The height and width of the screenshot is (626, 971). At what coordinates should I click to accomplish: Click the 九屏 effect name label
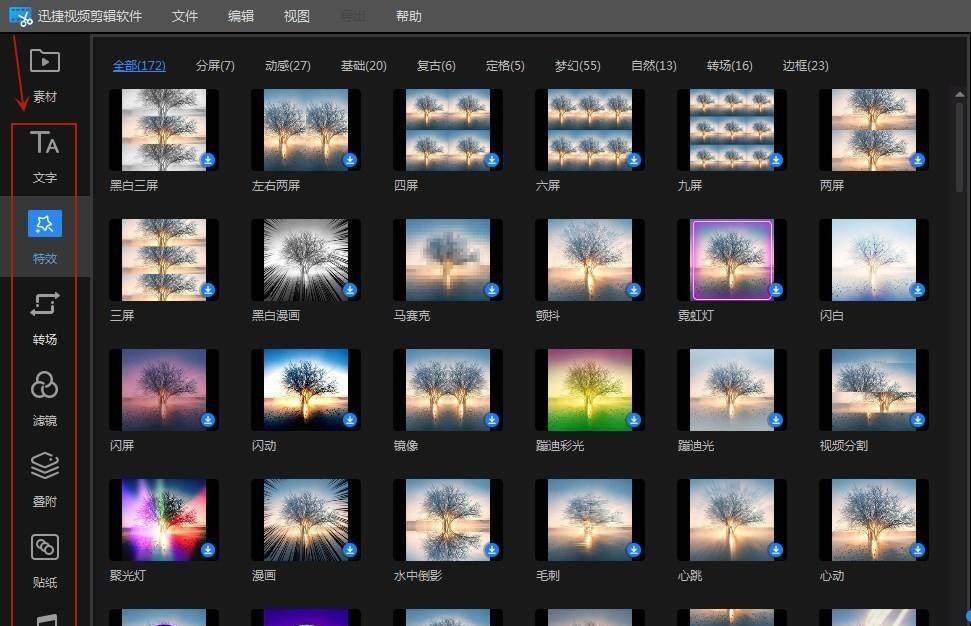tap(690, 186)
